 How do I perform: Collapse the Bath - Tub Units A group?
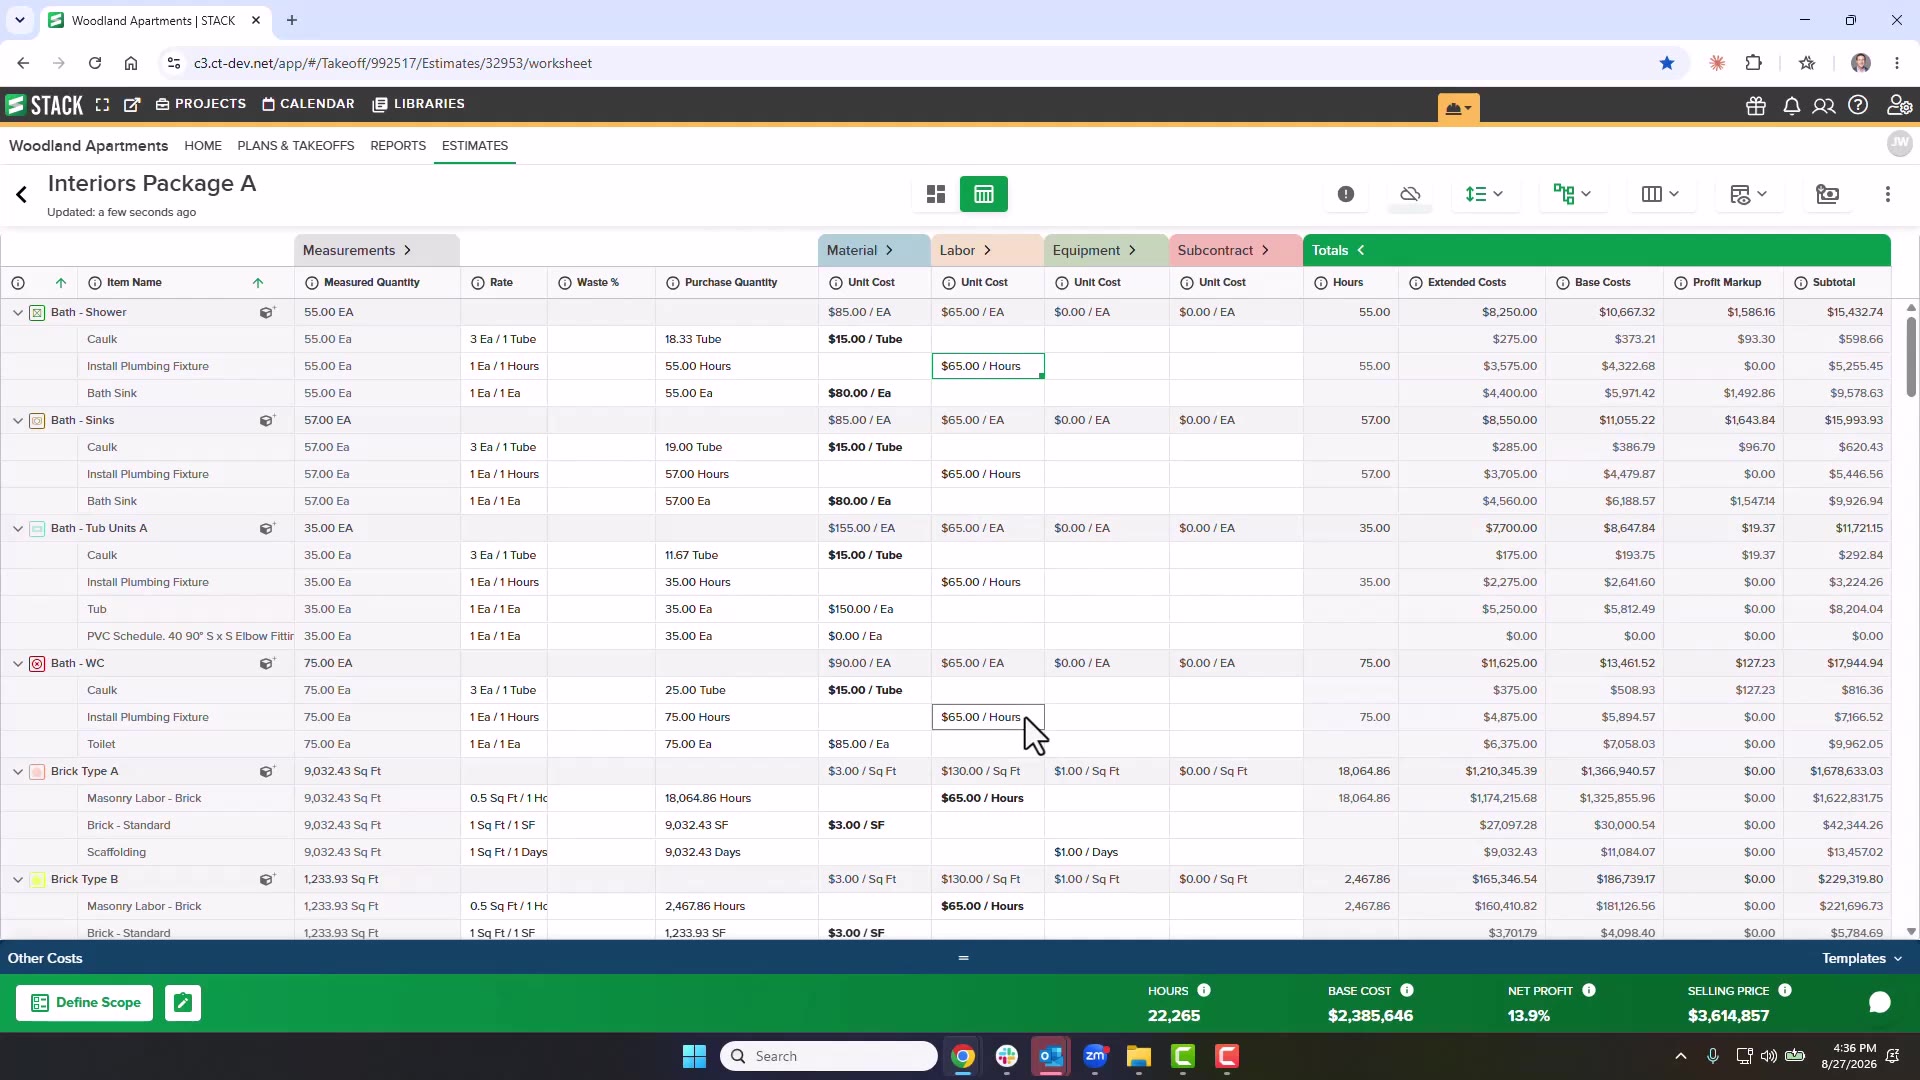tap(18, 528)
